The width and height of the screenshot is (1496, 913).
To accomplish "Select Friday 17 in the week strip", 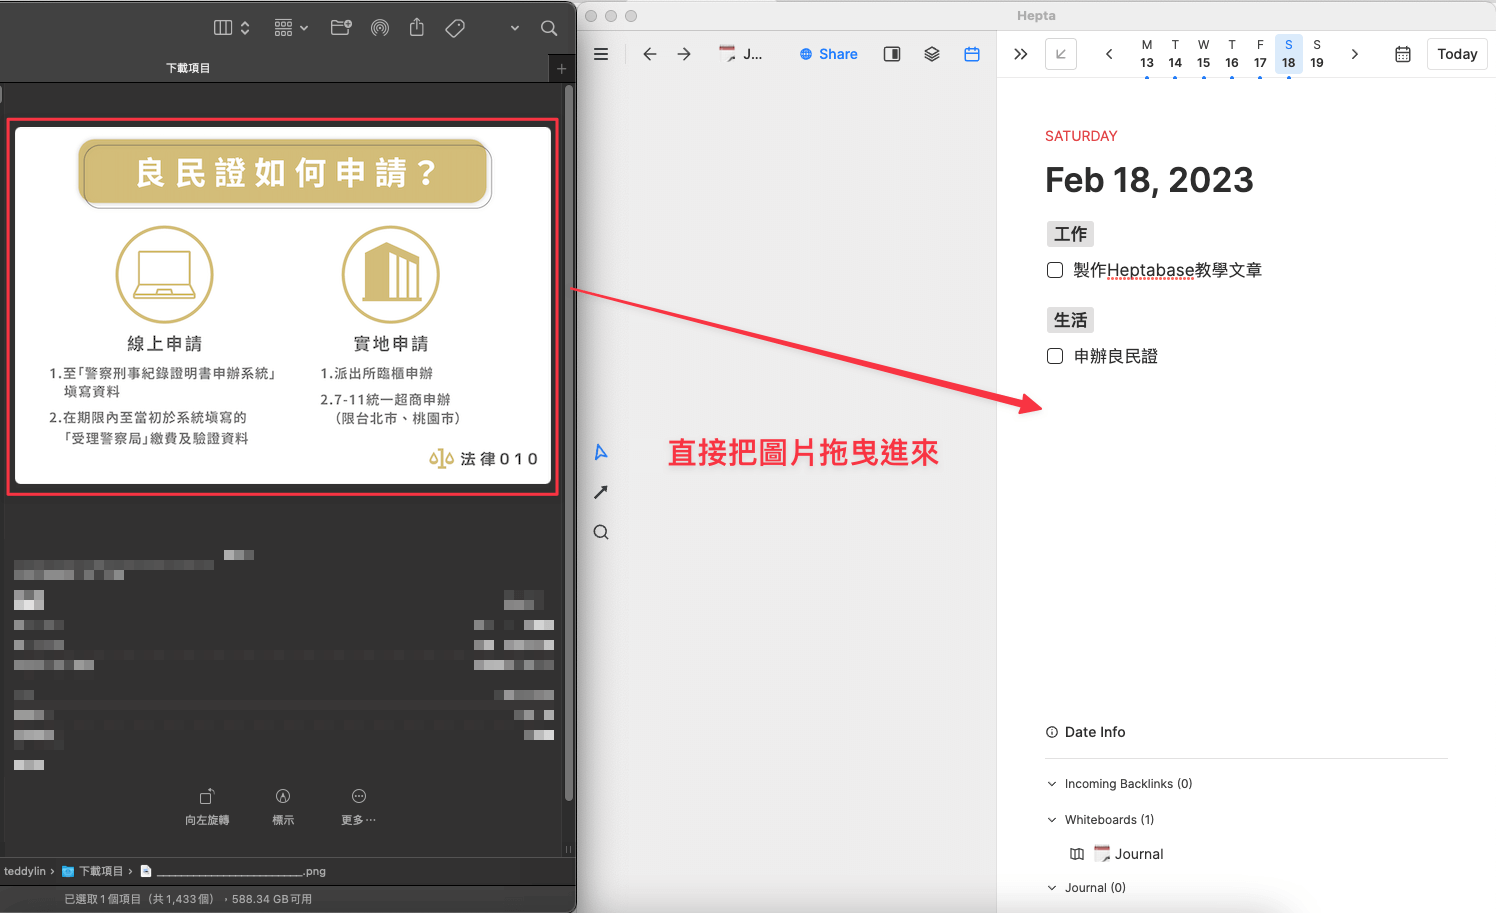I will tap(1260, 54).
